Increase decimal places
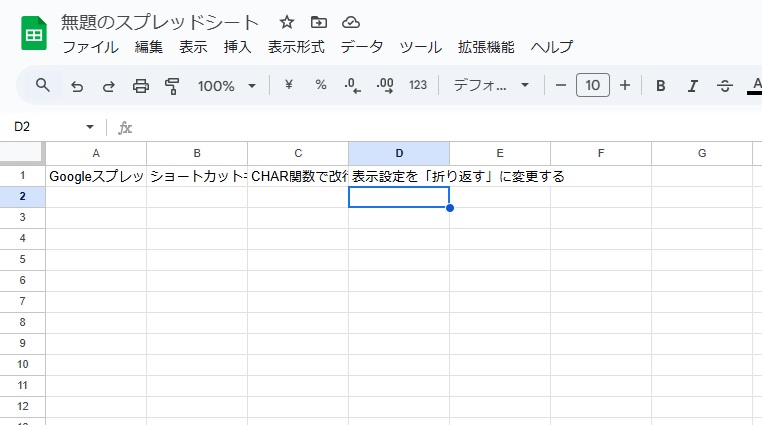This screenshot has width=762, height=425. click(x=385, y=85)
